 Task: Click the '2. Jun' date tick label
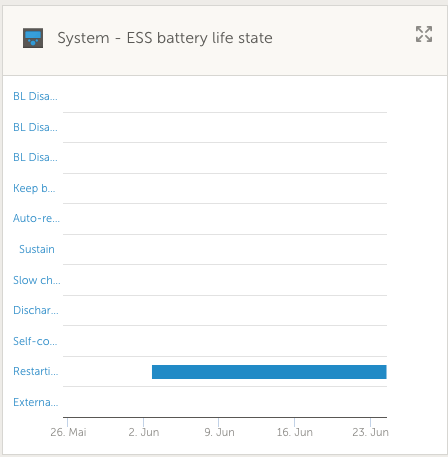coord(144,432)
